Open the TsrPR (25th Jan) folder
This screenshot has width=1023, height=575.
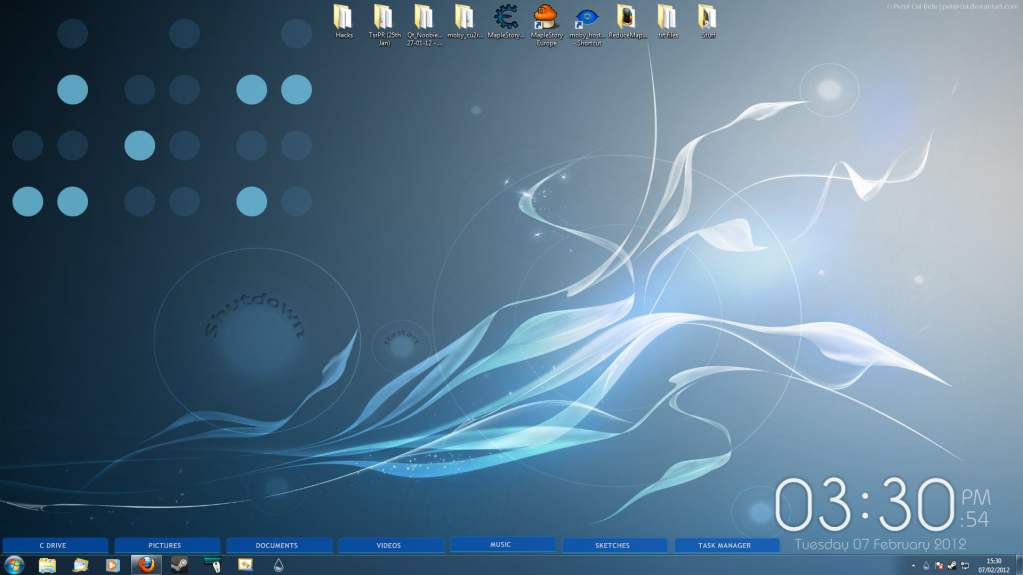point(384,25)
